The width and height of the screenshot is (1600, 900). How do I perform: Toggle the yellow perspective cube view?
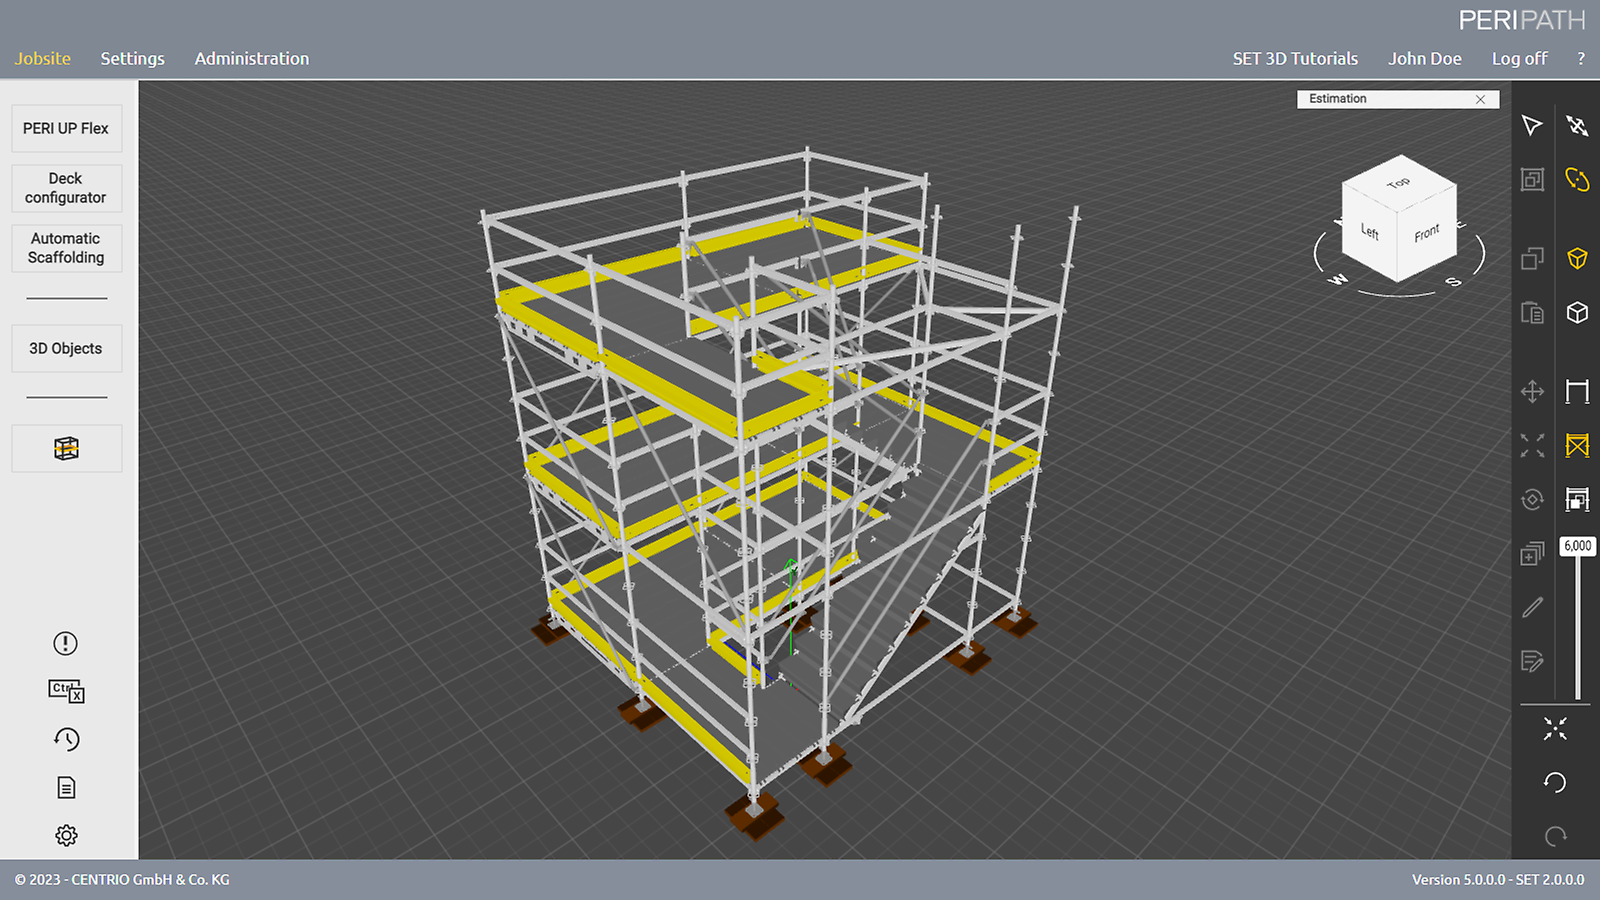coord(1577,258)
